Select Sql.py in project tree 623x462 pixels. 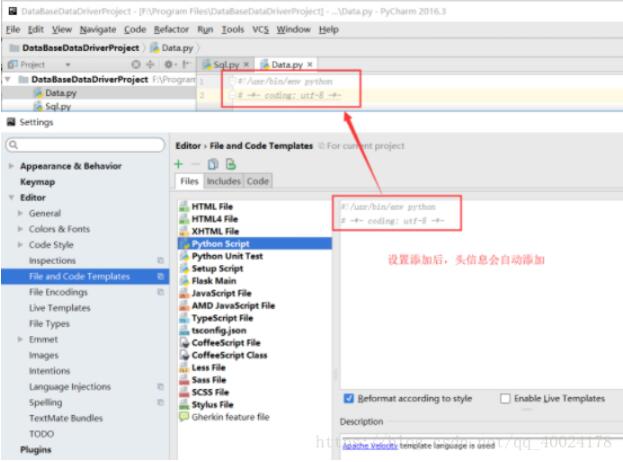click(58, 106)
